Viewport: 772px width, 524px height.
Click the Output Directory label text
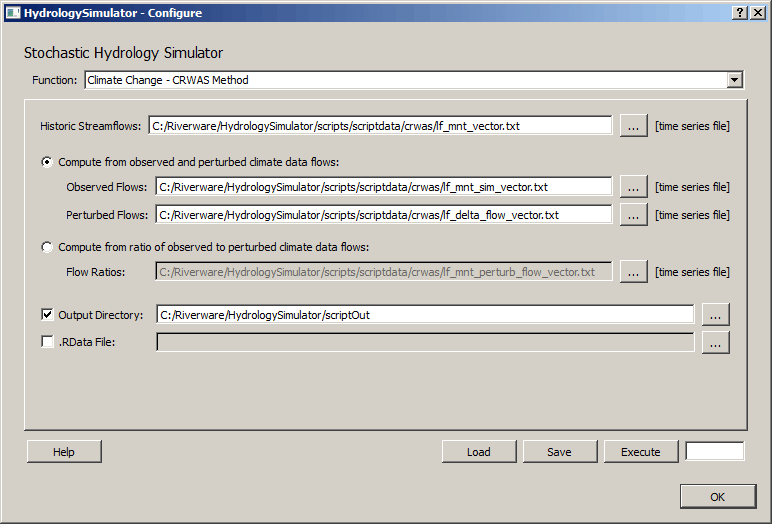pos(101,315)
